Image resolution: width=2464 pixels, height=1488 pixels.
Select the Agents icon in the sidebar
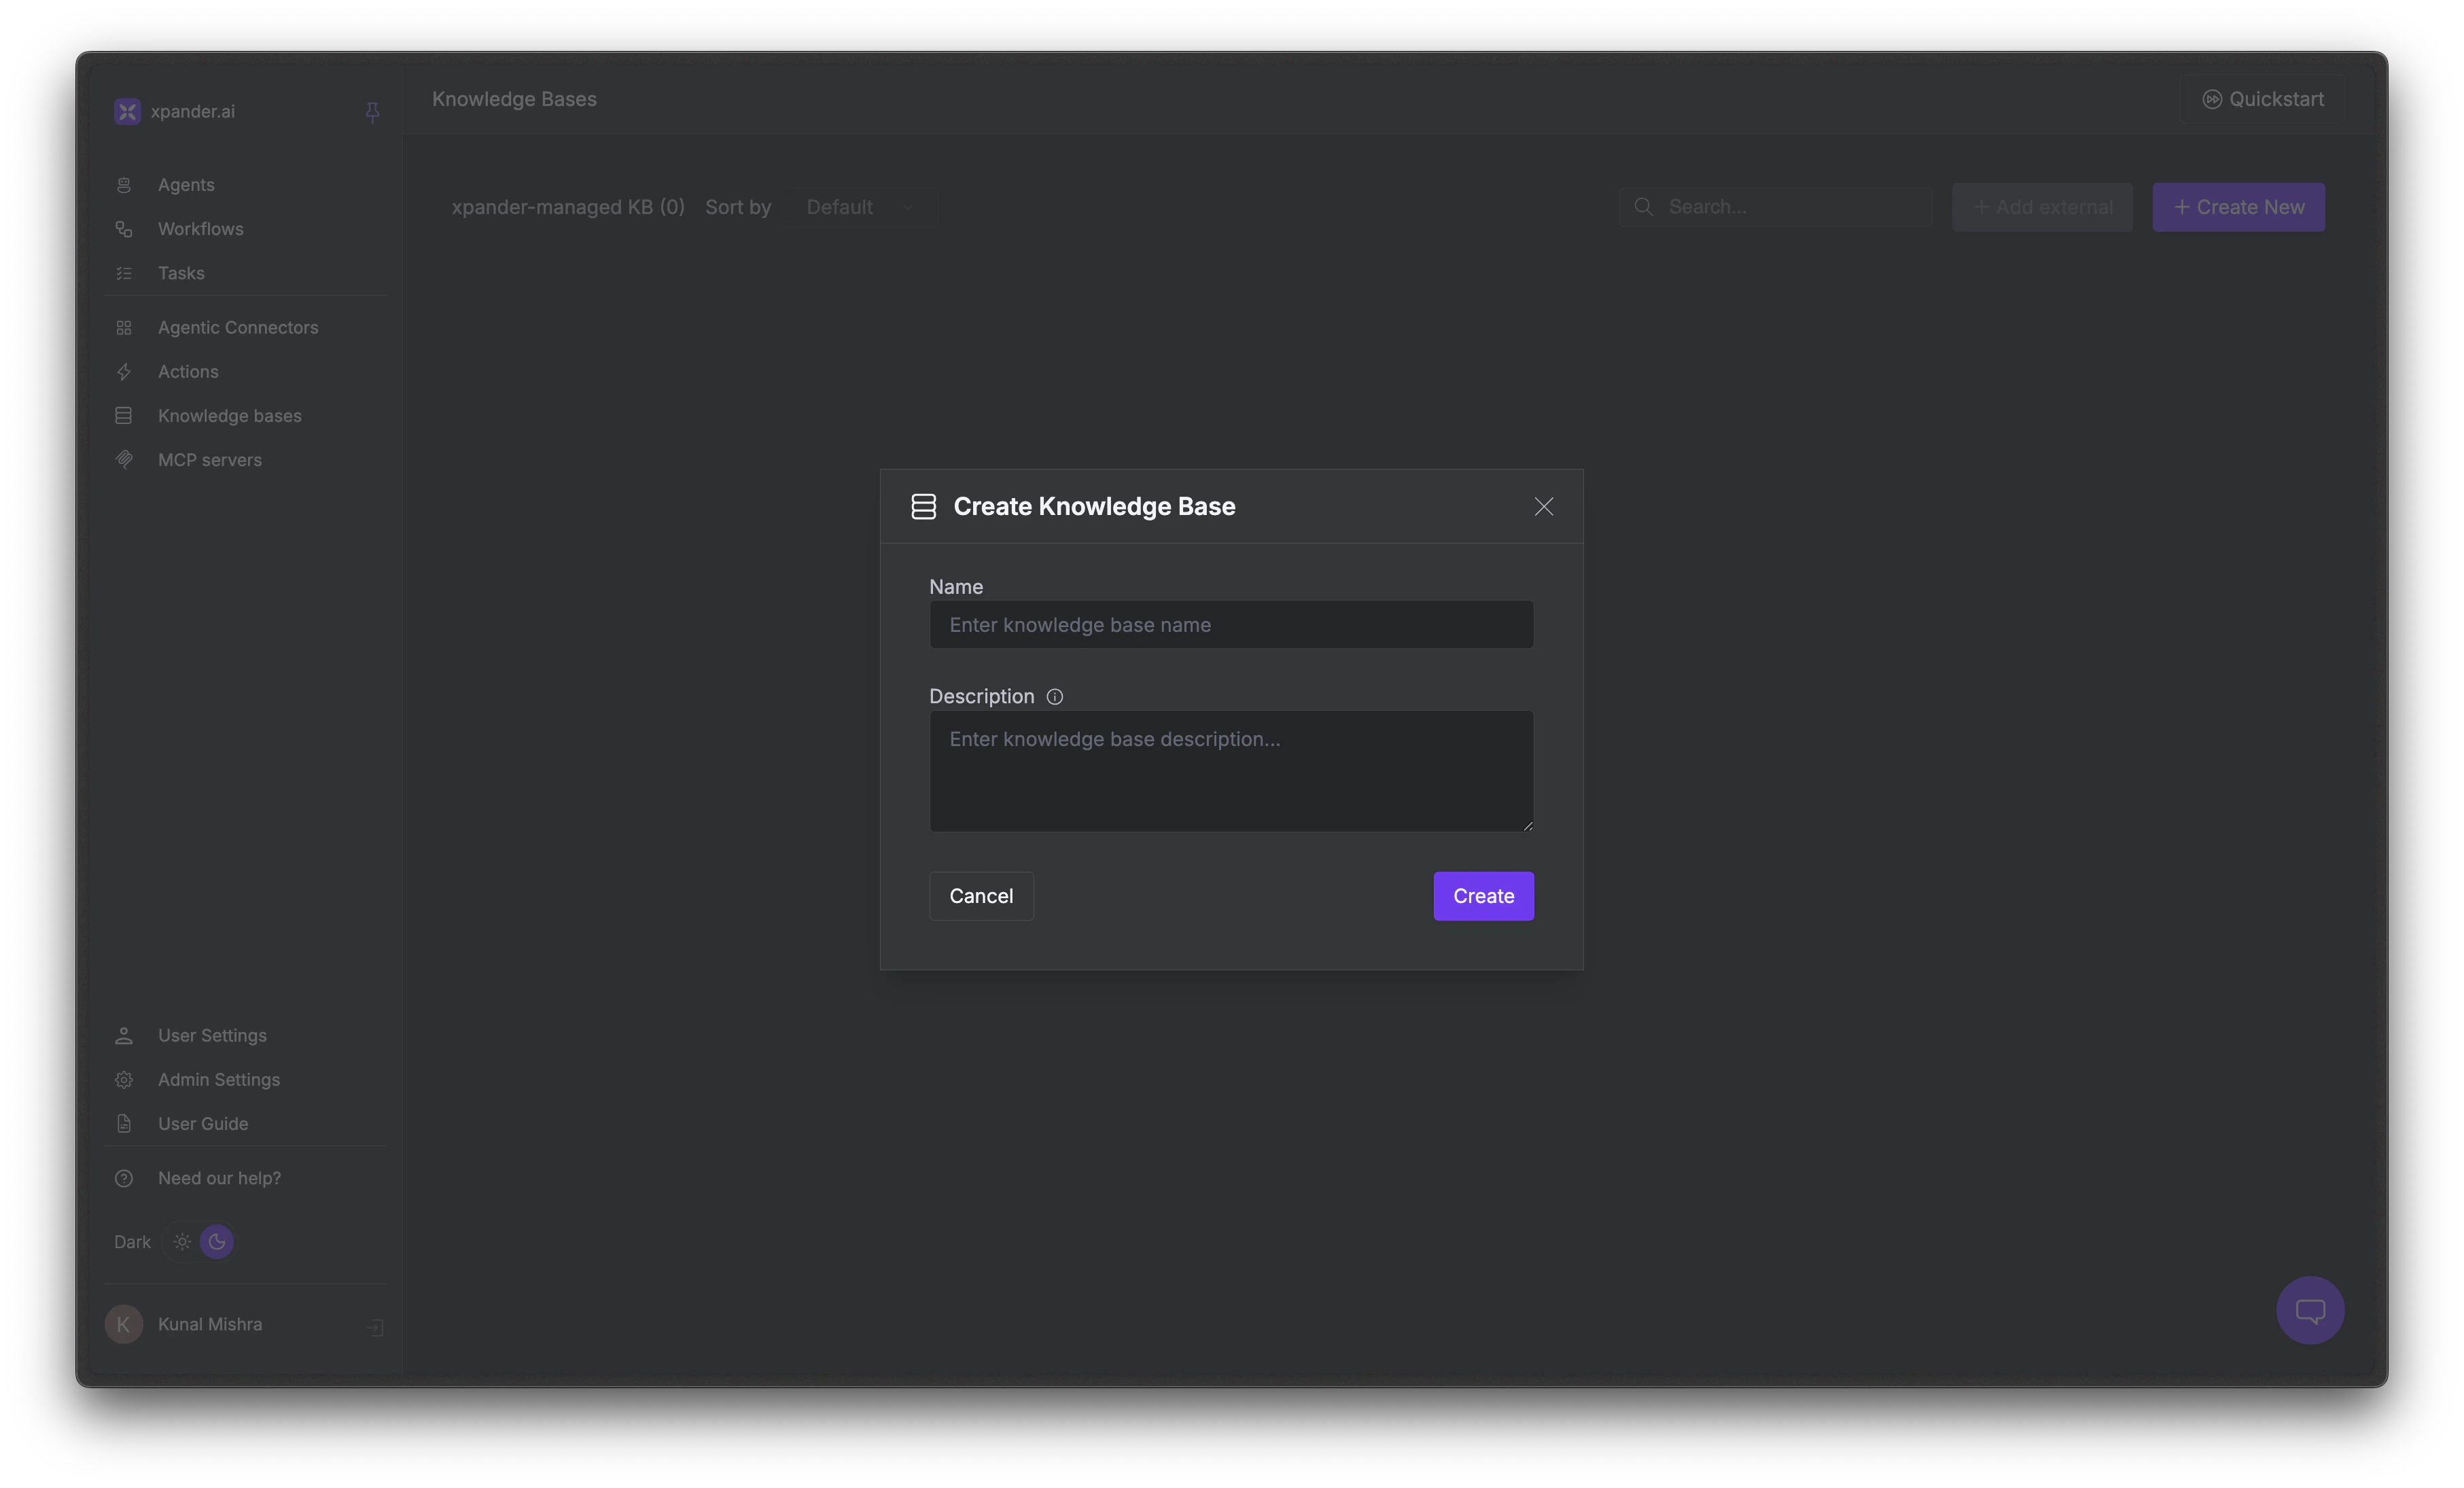[x=124, y=185]
